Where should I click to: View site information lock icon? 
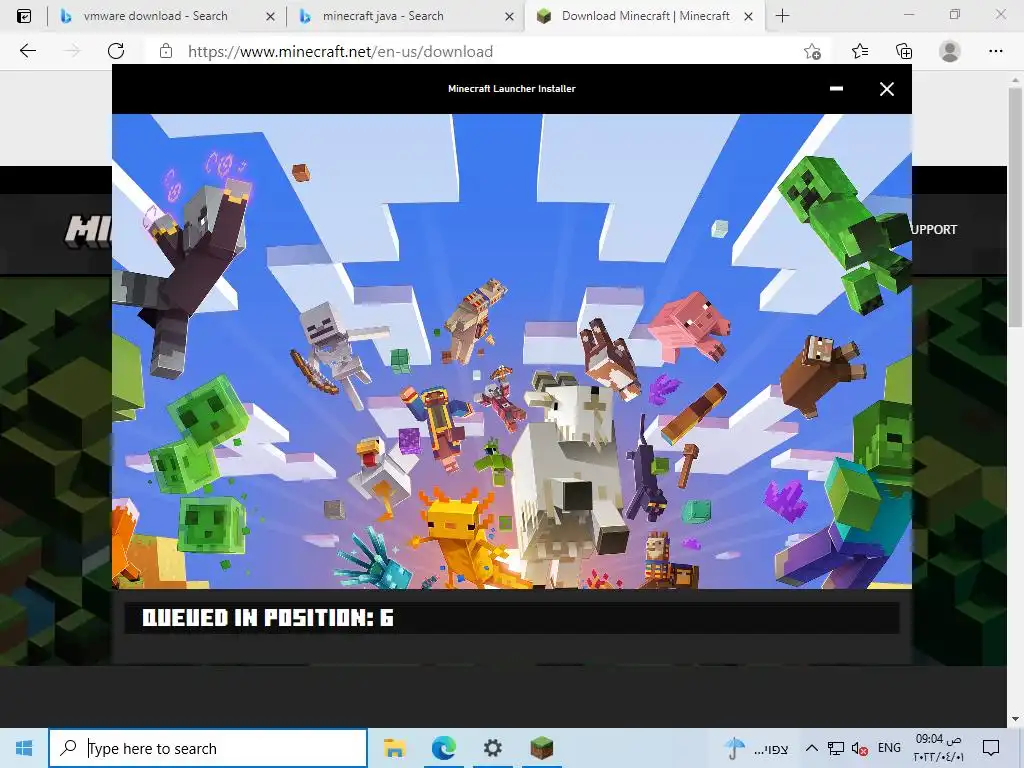coord(166,52)
